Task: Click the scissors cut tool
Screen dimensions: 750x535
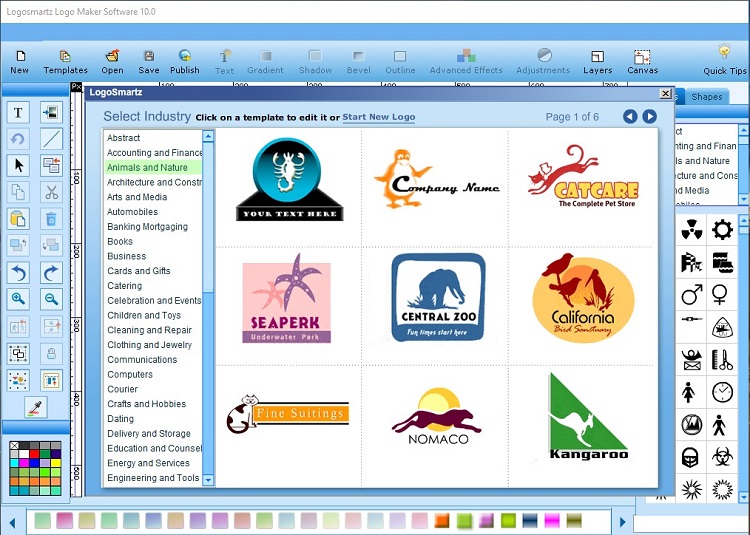Action: pyautogui.click(x=51, y=192)
